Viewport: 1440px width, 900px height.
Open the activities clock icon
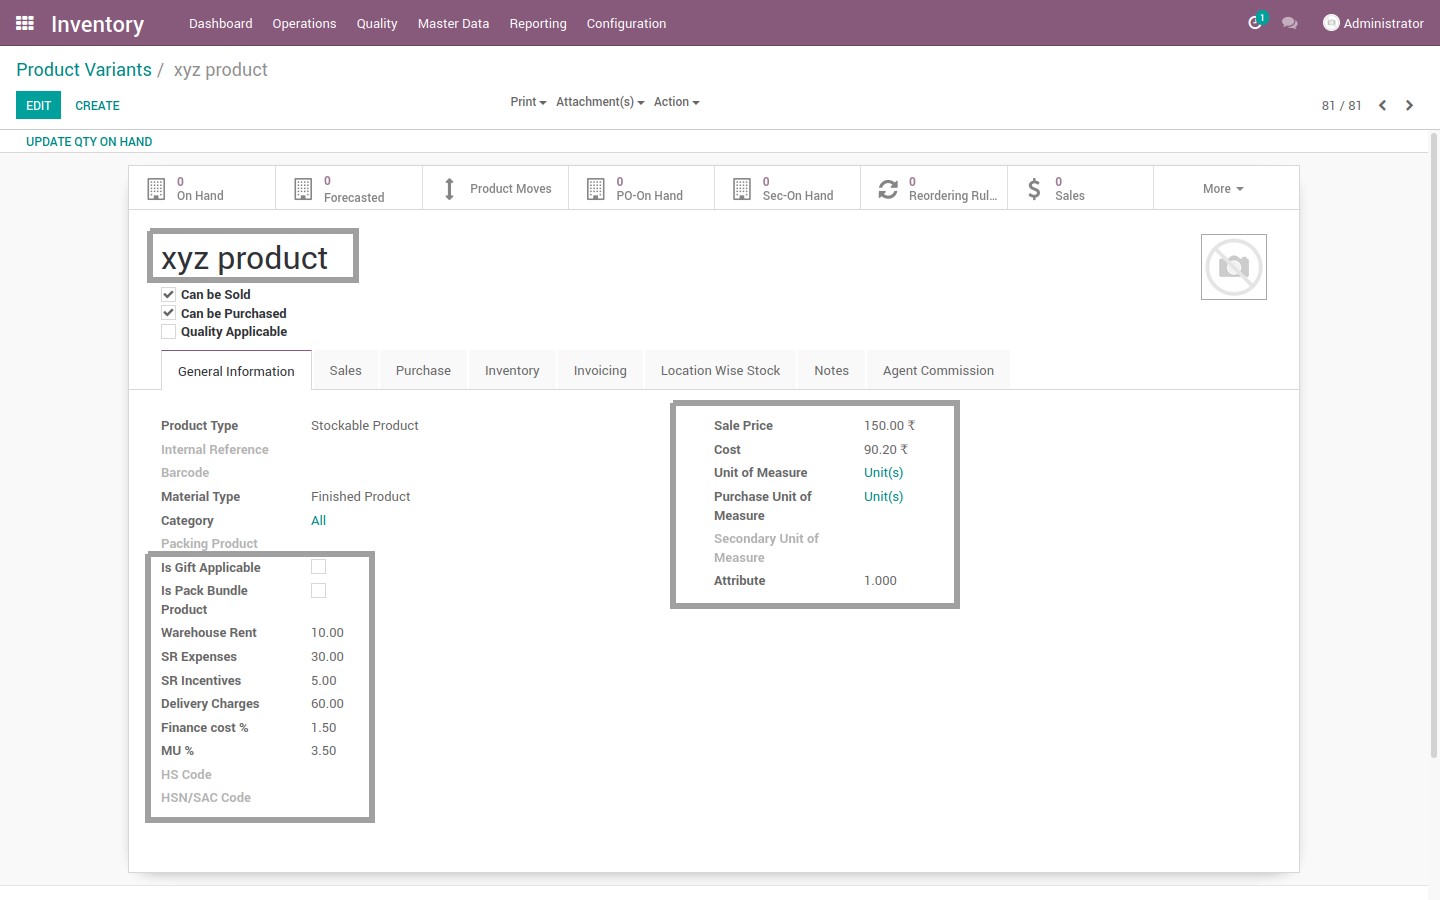[1254, 23]
